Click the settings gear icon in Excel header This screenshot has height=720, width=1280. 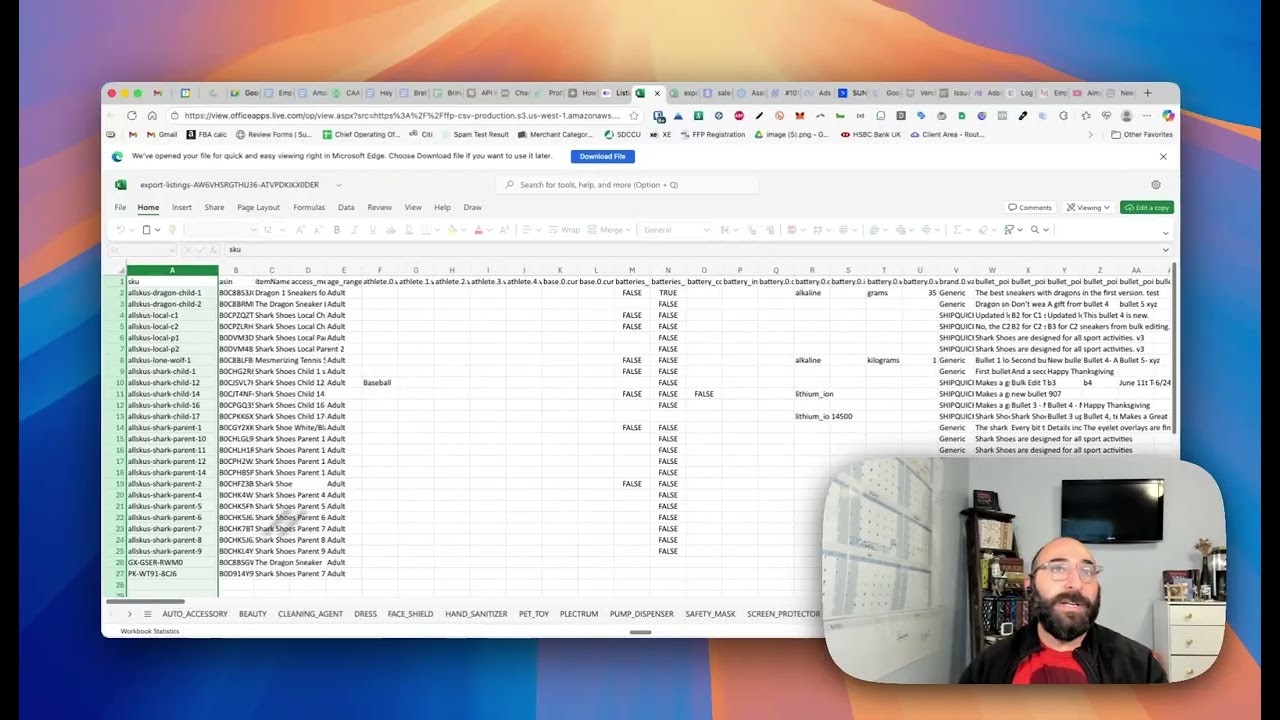coord(1156,185)
